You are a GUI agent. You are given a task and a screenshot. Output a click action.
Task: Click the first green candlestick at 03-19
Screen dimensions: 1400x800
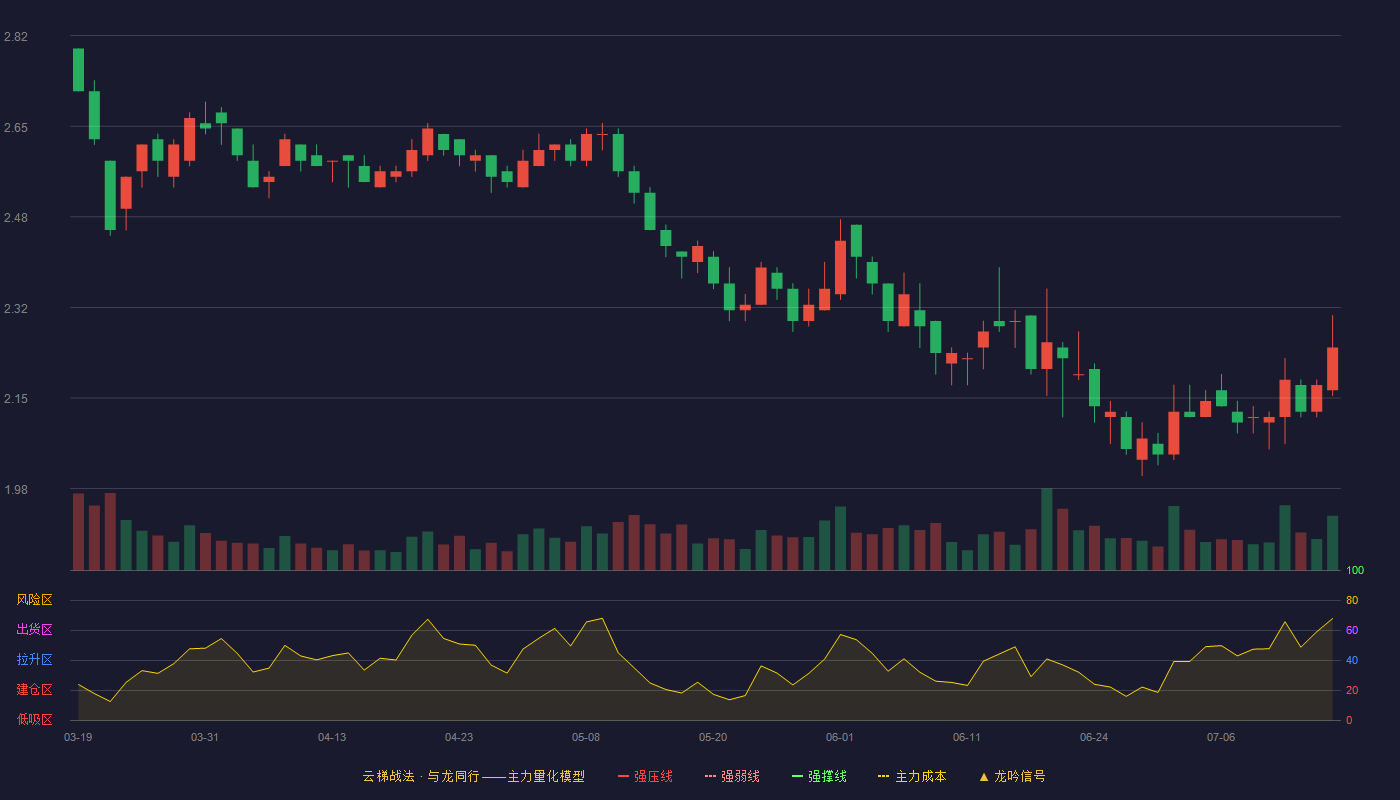pos(78,70)
